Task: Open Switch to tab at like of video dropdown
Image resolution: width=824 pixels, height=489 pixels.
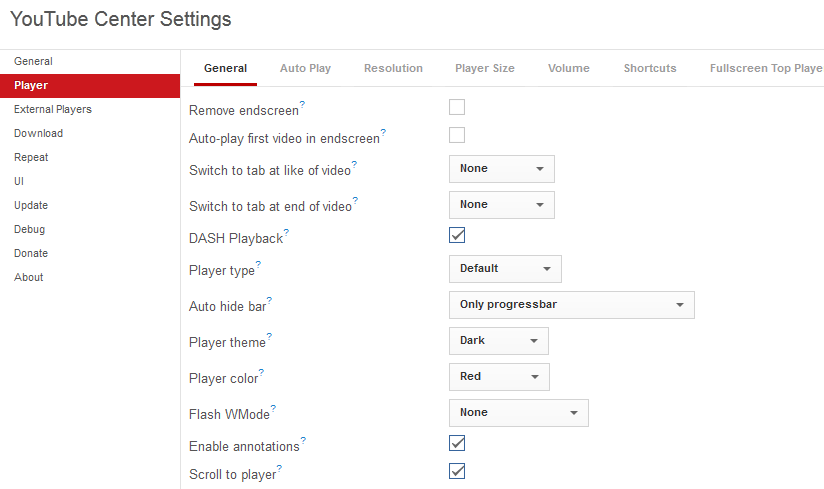Action: [502, 169]
